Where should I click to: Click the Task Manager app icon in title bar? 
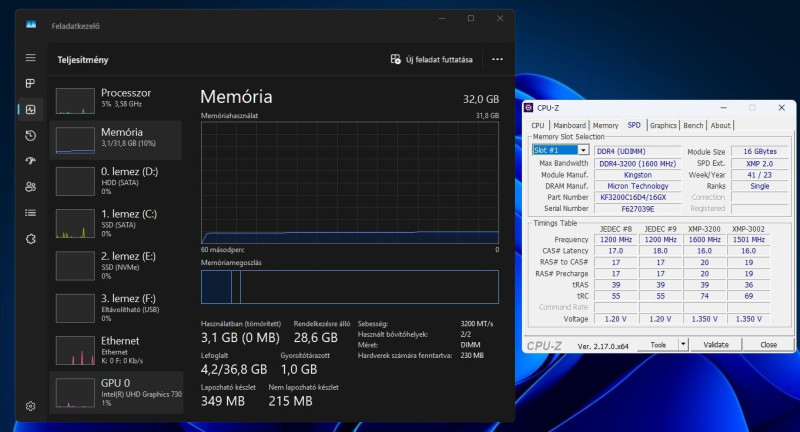pos(31,24)
